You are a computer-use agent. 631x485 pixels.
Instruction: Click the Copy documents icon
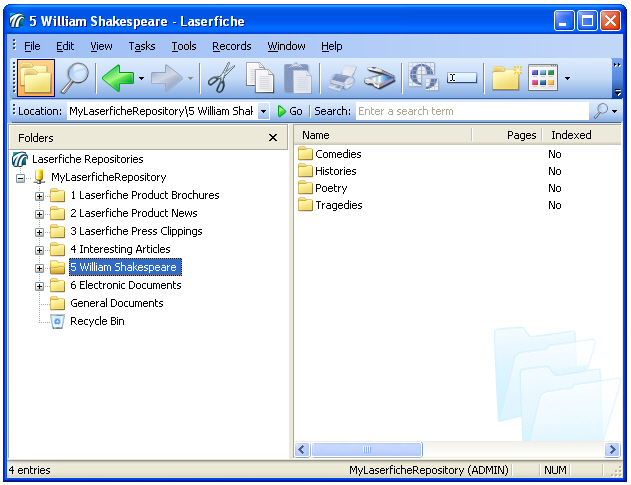(260, 78)
